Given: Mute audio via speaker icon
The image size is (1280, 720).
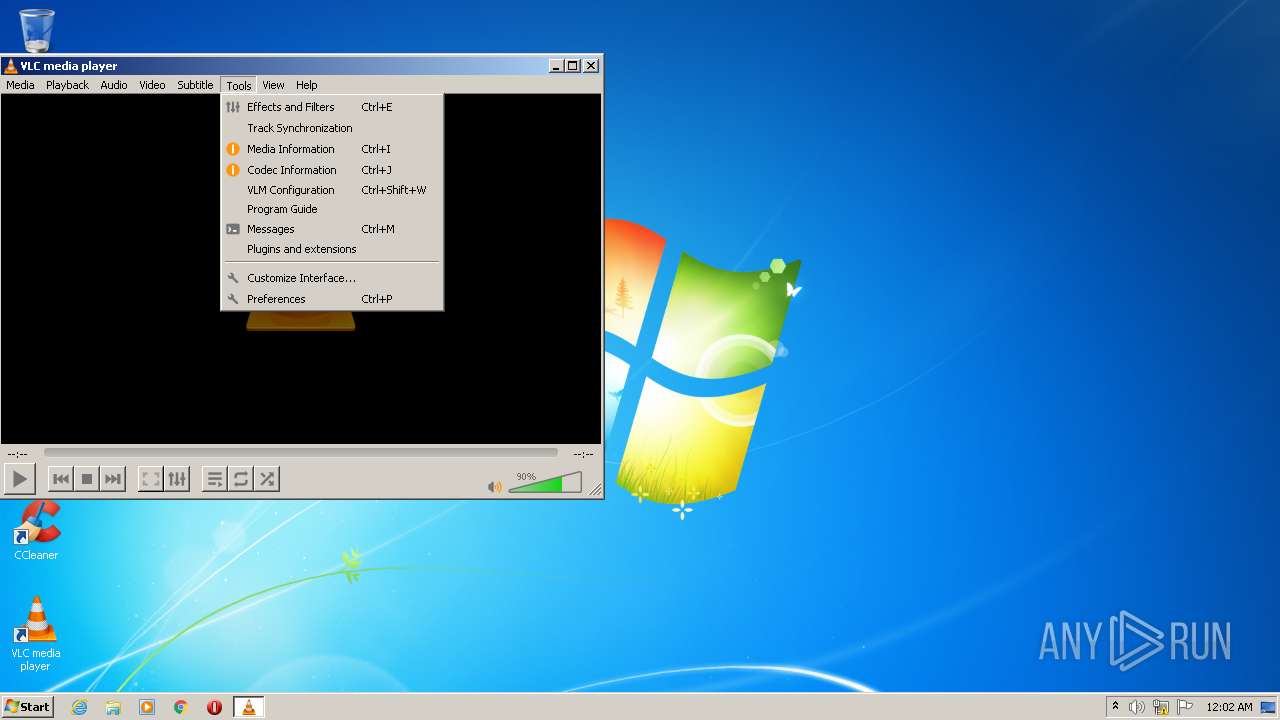Looking at the screenshot, I should (x=494, y=486).
